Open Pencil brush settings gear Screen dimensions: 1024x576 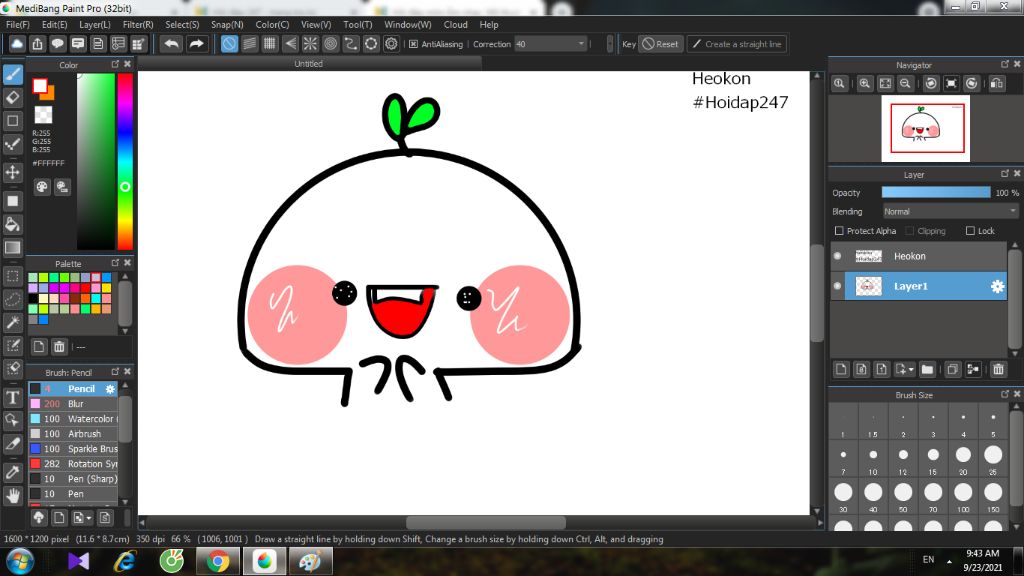110,389
